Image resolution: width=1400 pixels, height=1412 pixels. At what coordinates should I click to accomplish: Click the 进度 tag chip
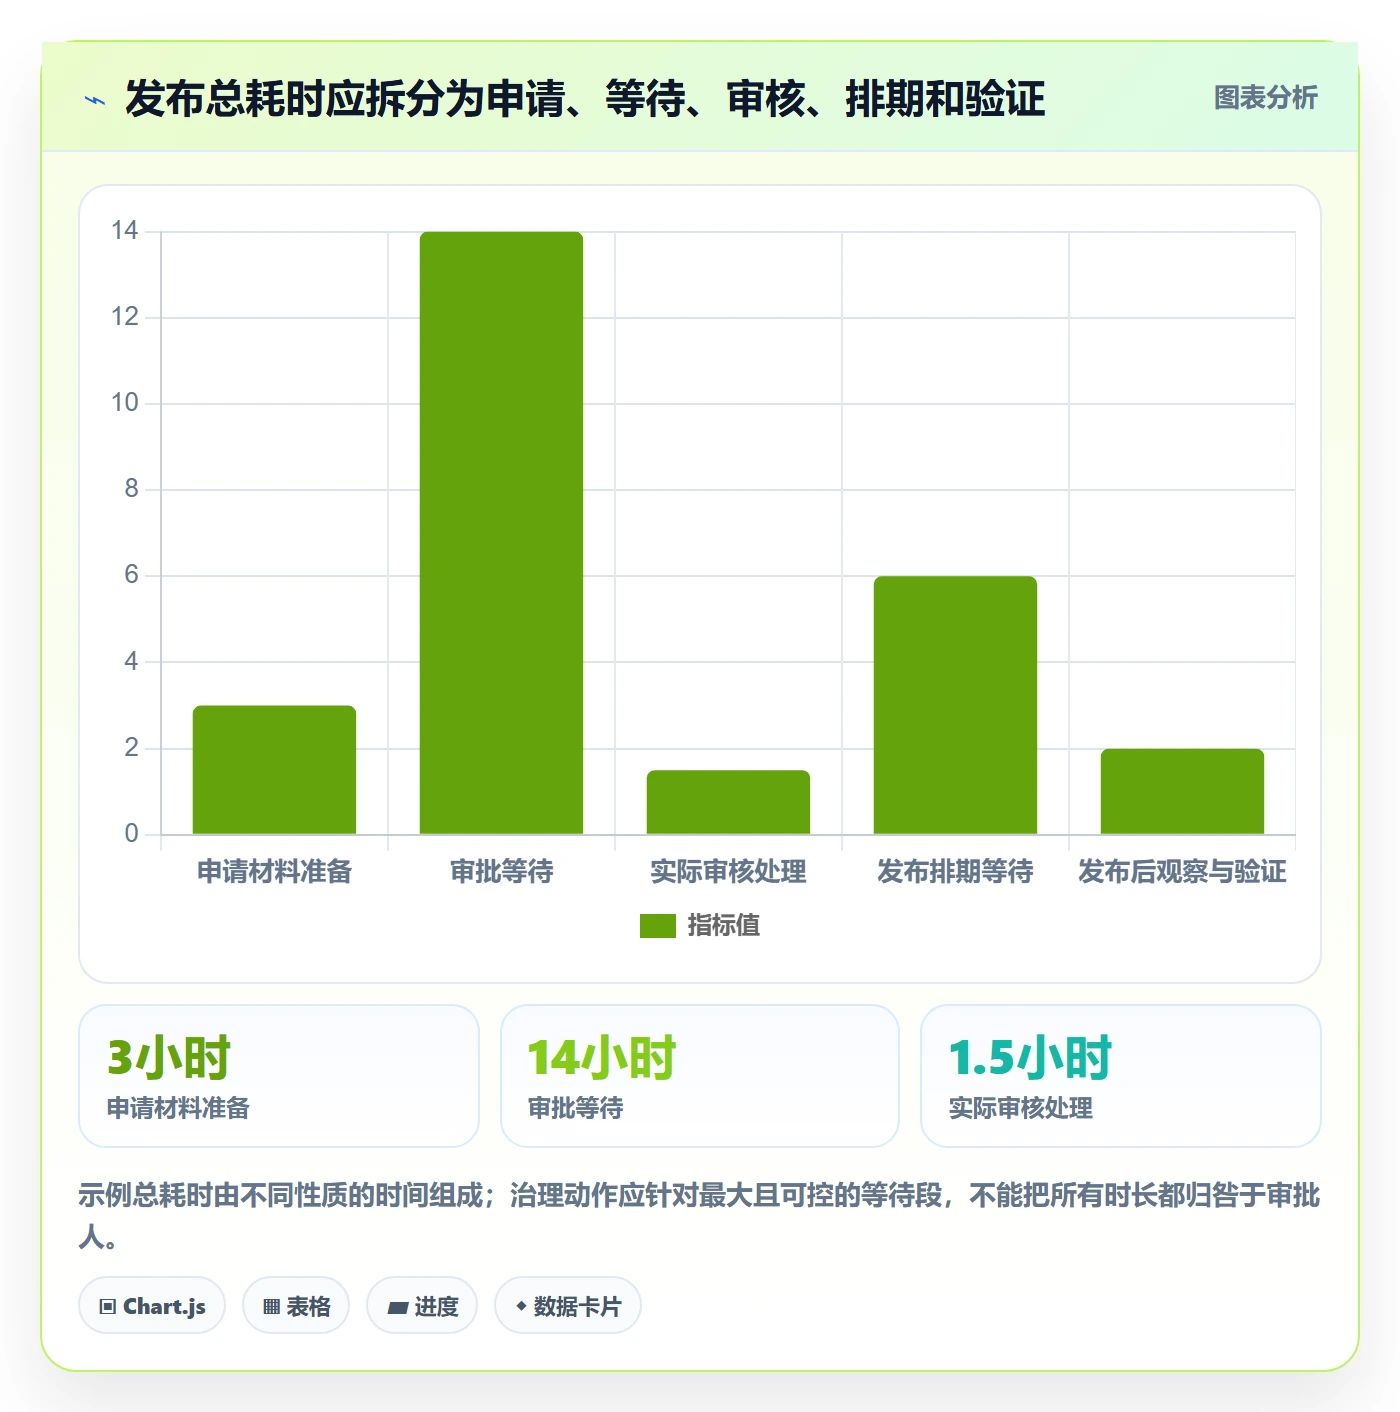(x=422, y=1305)
